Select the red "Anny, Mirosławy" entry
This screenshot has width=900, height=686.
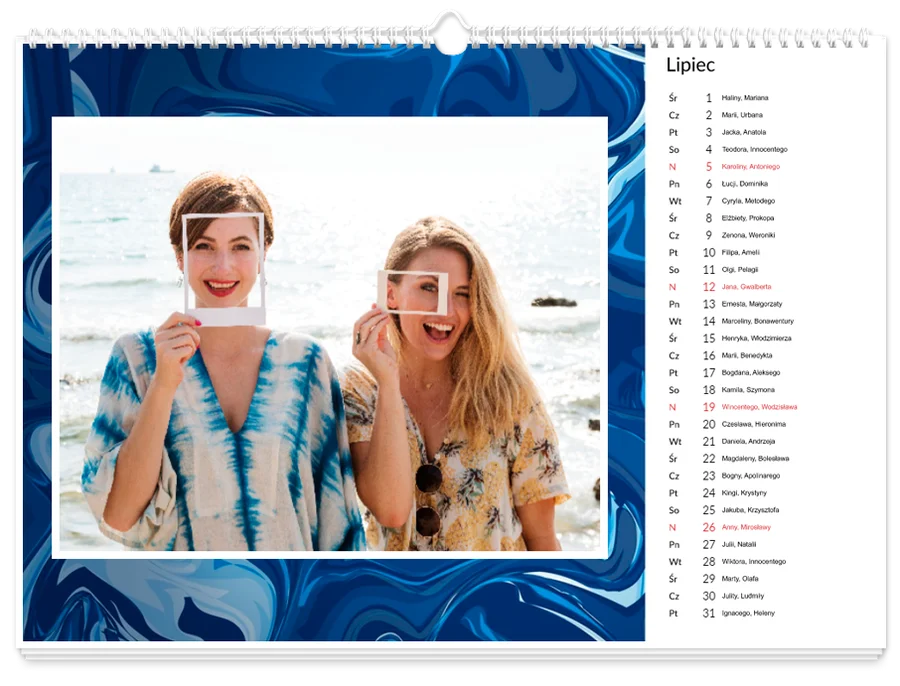(x=746, y=528)
